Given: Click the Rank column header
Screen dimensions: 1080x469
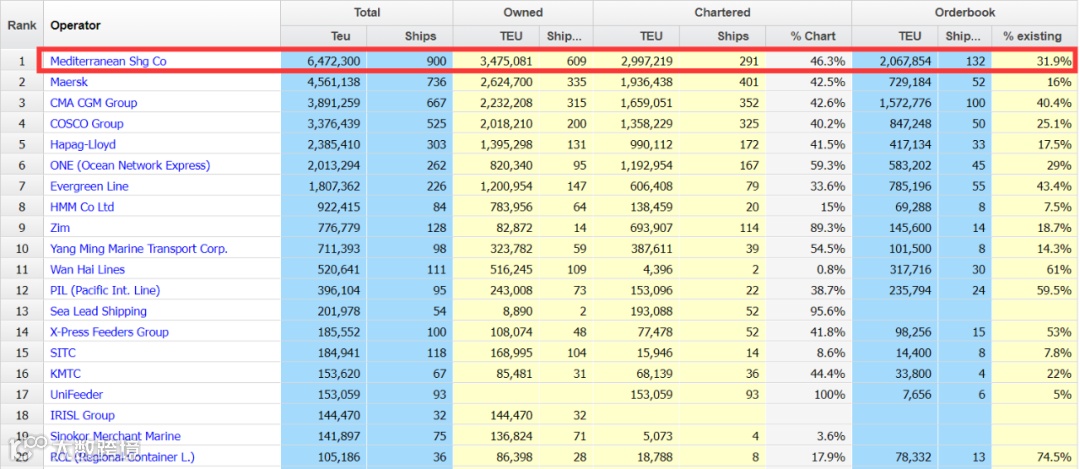Looking at the screenshot, I should coord(21,25).
